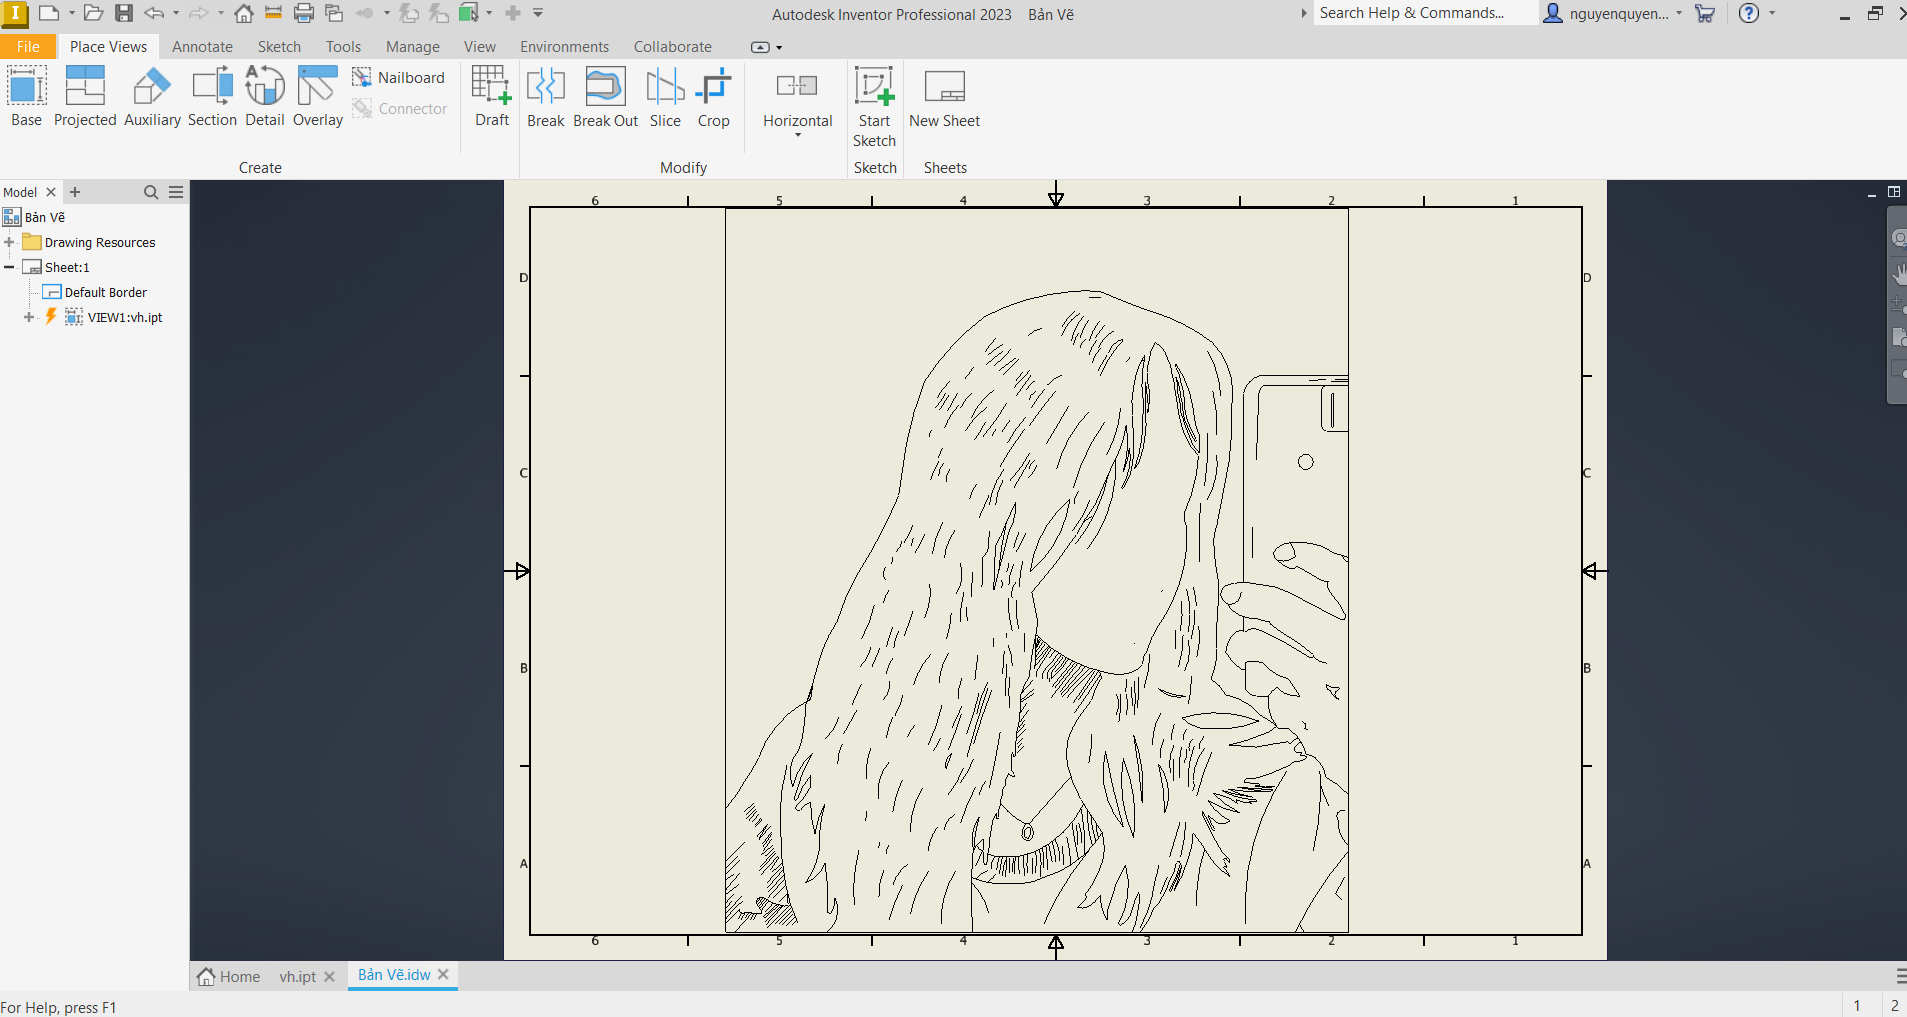This screenshot has width=1907, height=1017.
Task: Click the Inventor application logo button
Action: point(15,14)
